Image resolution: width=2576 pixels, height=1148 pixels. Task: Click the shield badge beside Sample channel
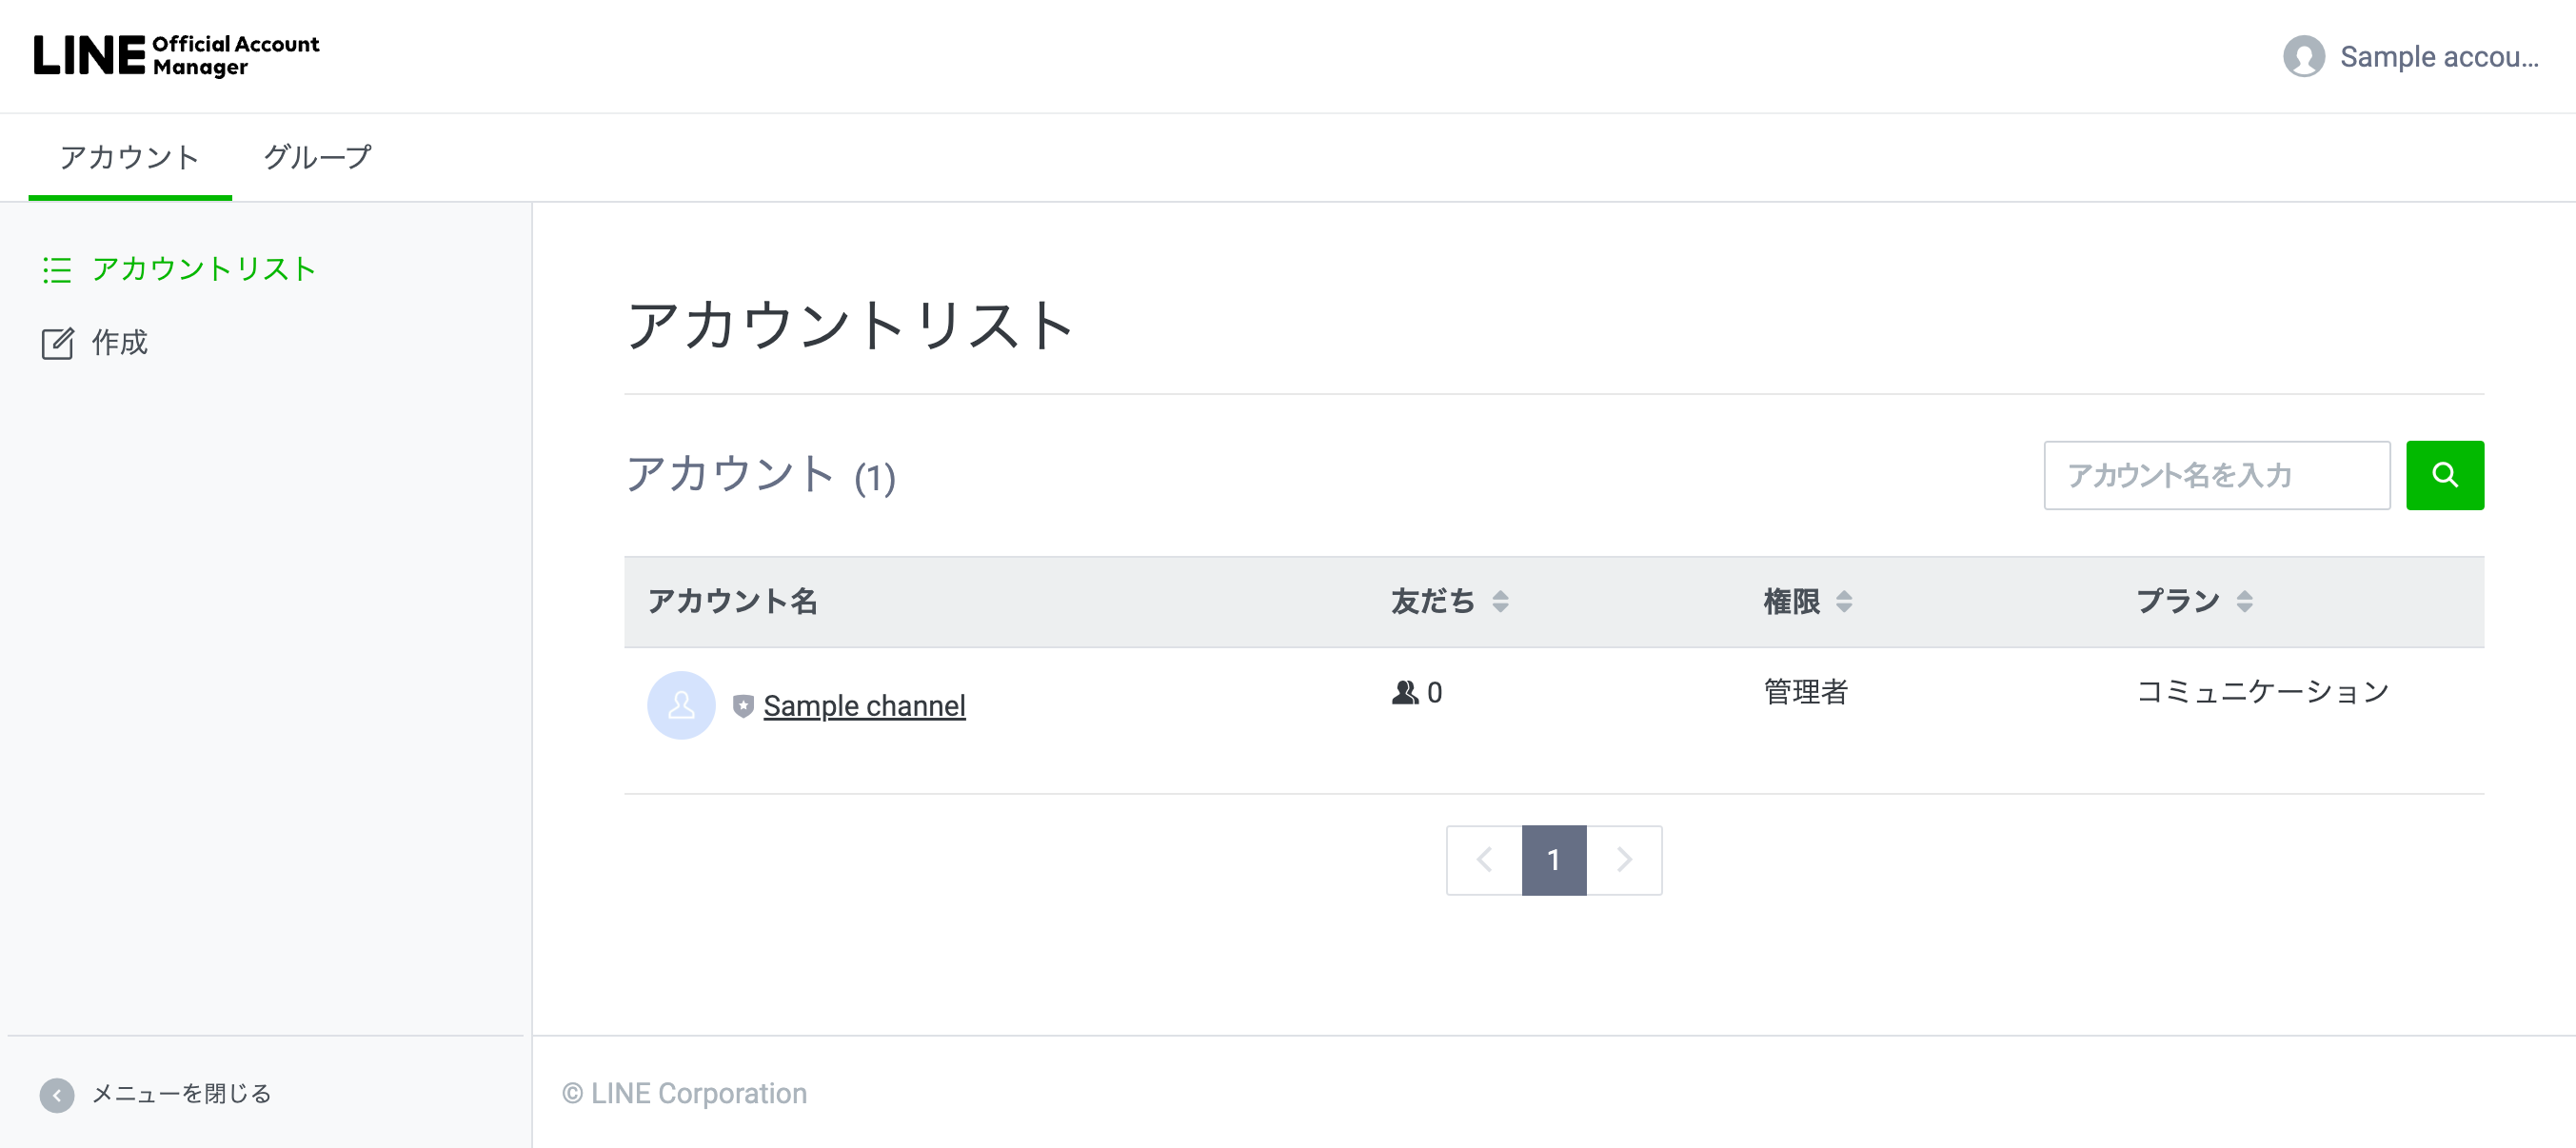pyautogui.click(x=743, y=706)
